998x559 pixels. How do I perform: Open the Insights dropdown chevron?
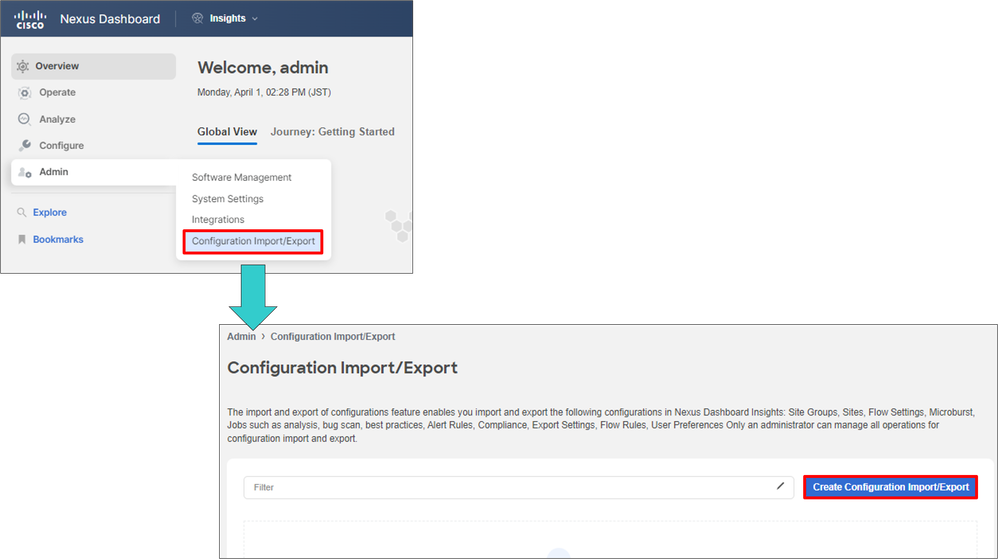[255, 19]
